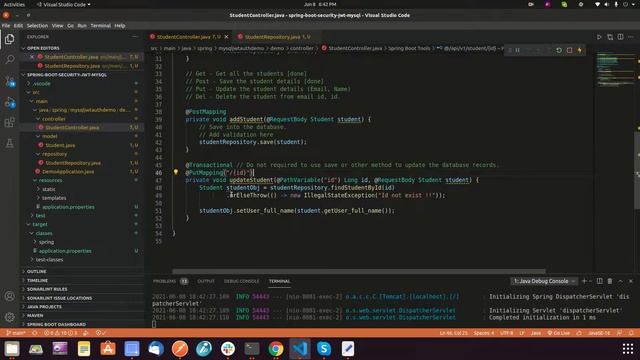Select Java Debug Console terminal dropdown
Screen dimensions: 640x360
pos(544,281)
